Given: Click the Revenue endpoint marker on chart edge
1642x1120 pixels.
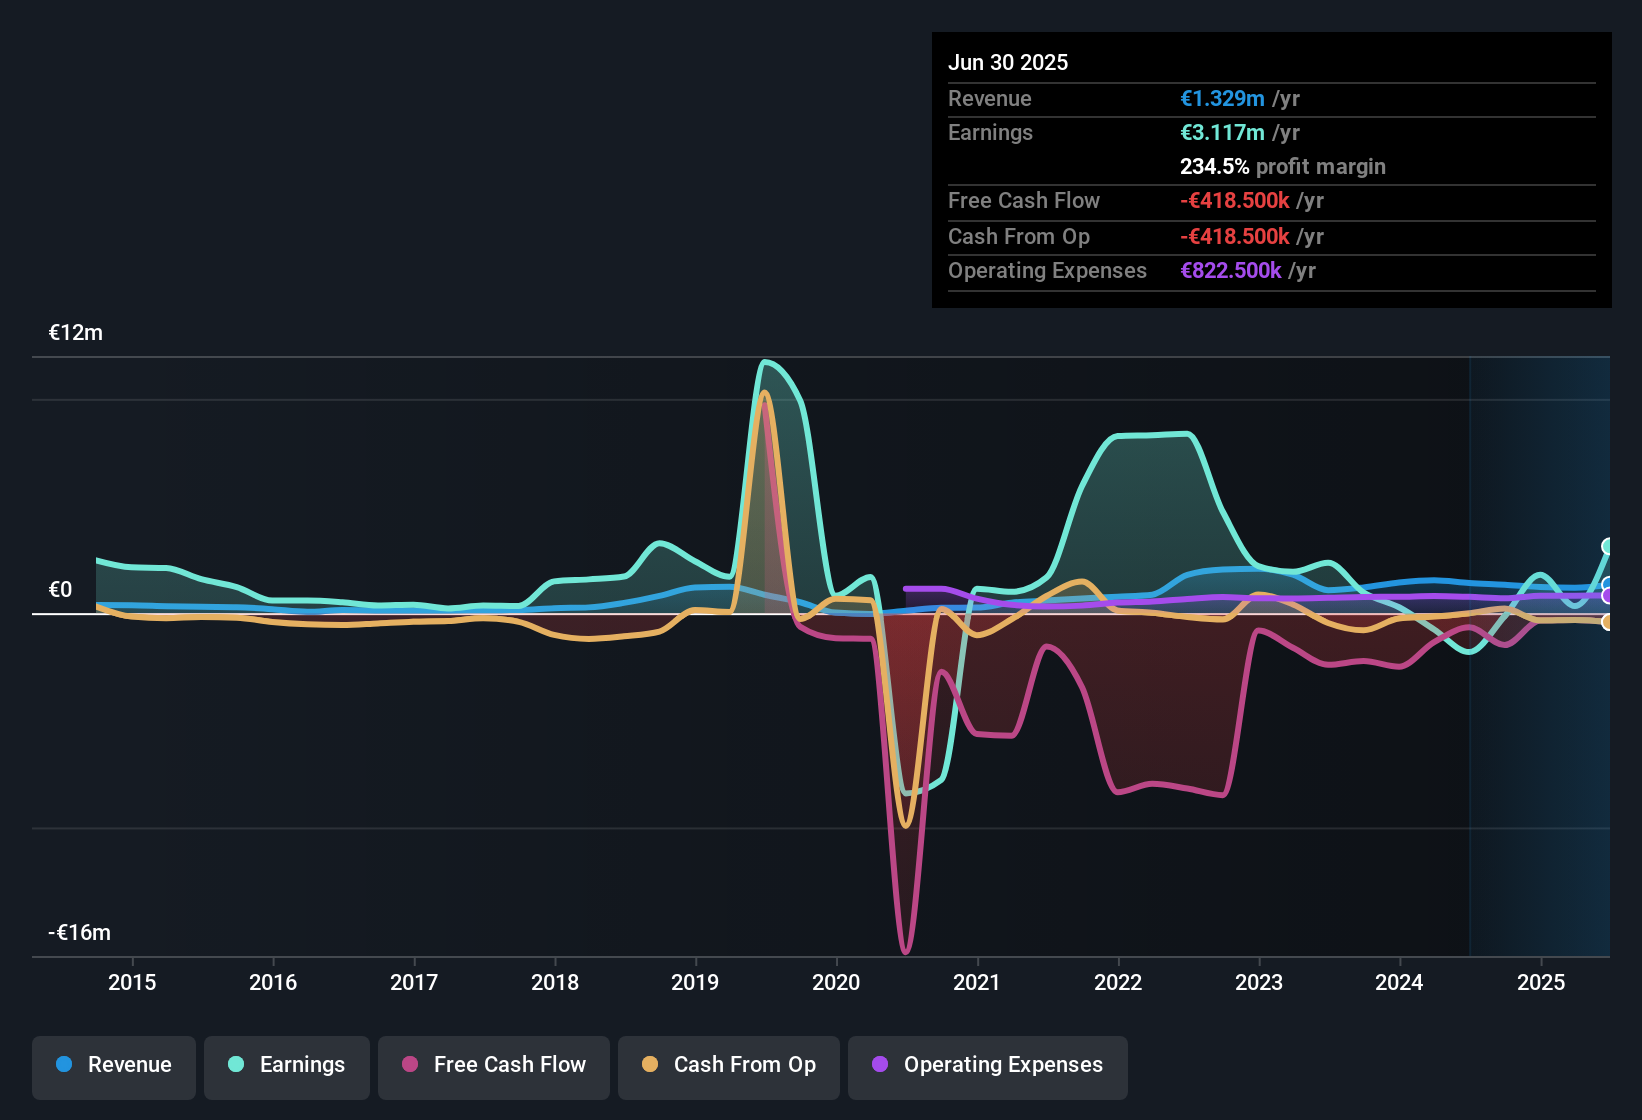Looking at the screenshot, I should pos(1607,584).
